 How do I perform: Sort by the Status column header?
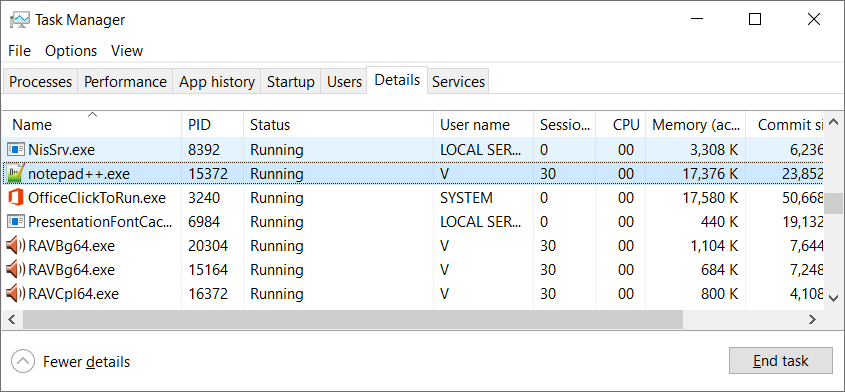338,125
